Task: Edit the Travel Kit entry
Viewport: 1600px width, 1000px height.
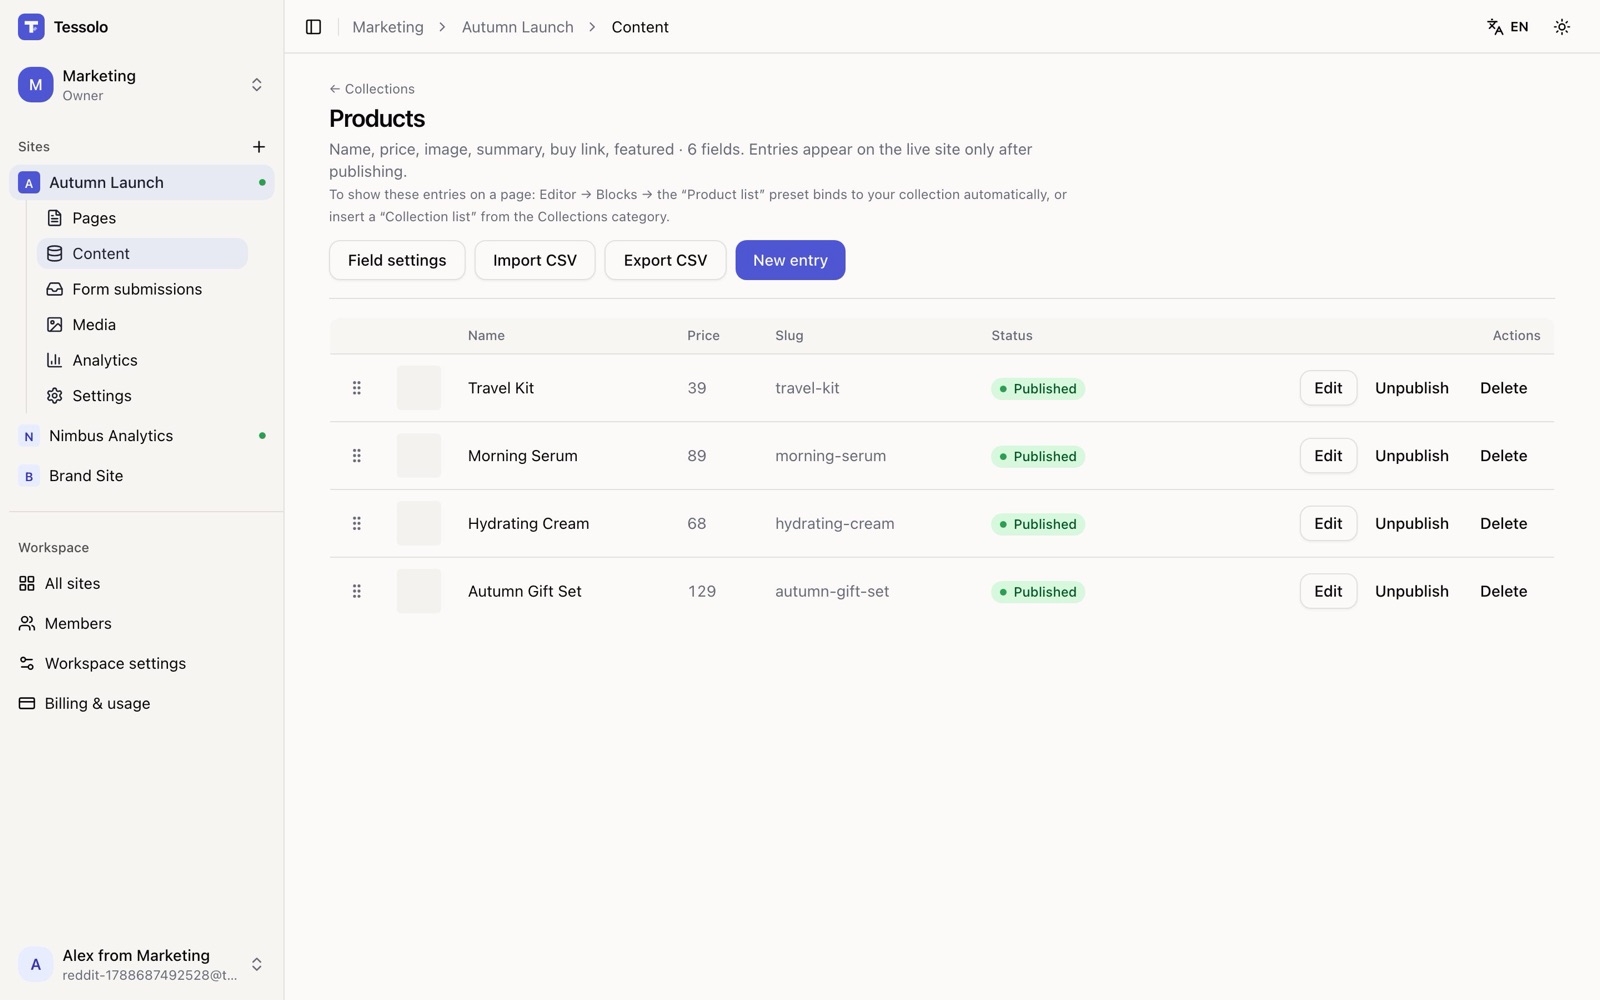Action: [1328, 388]
